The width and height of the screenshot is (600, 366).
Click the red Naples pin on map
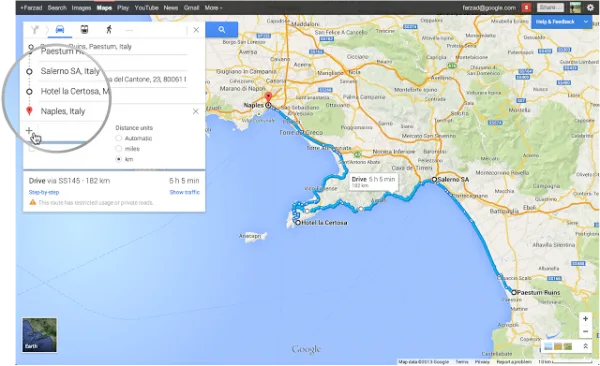coord(268,97)
